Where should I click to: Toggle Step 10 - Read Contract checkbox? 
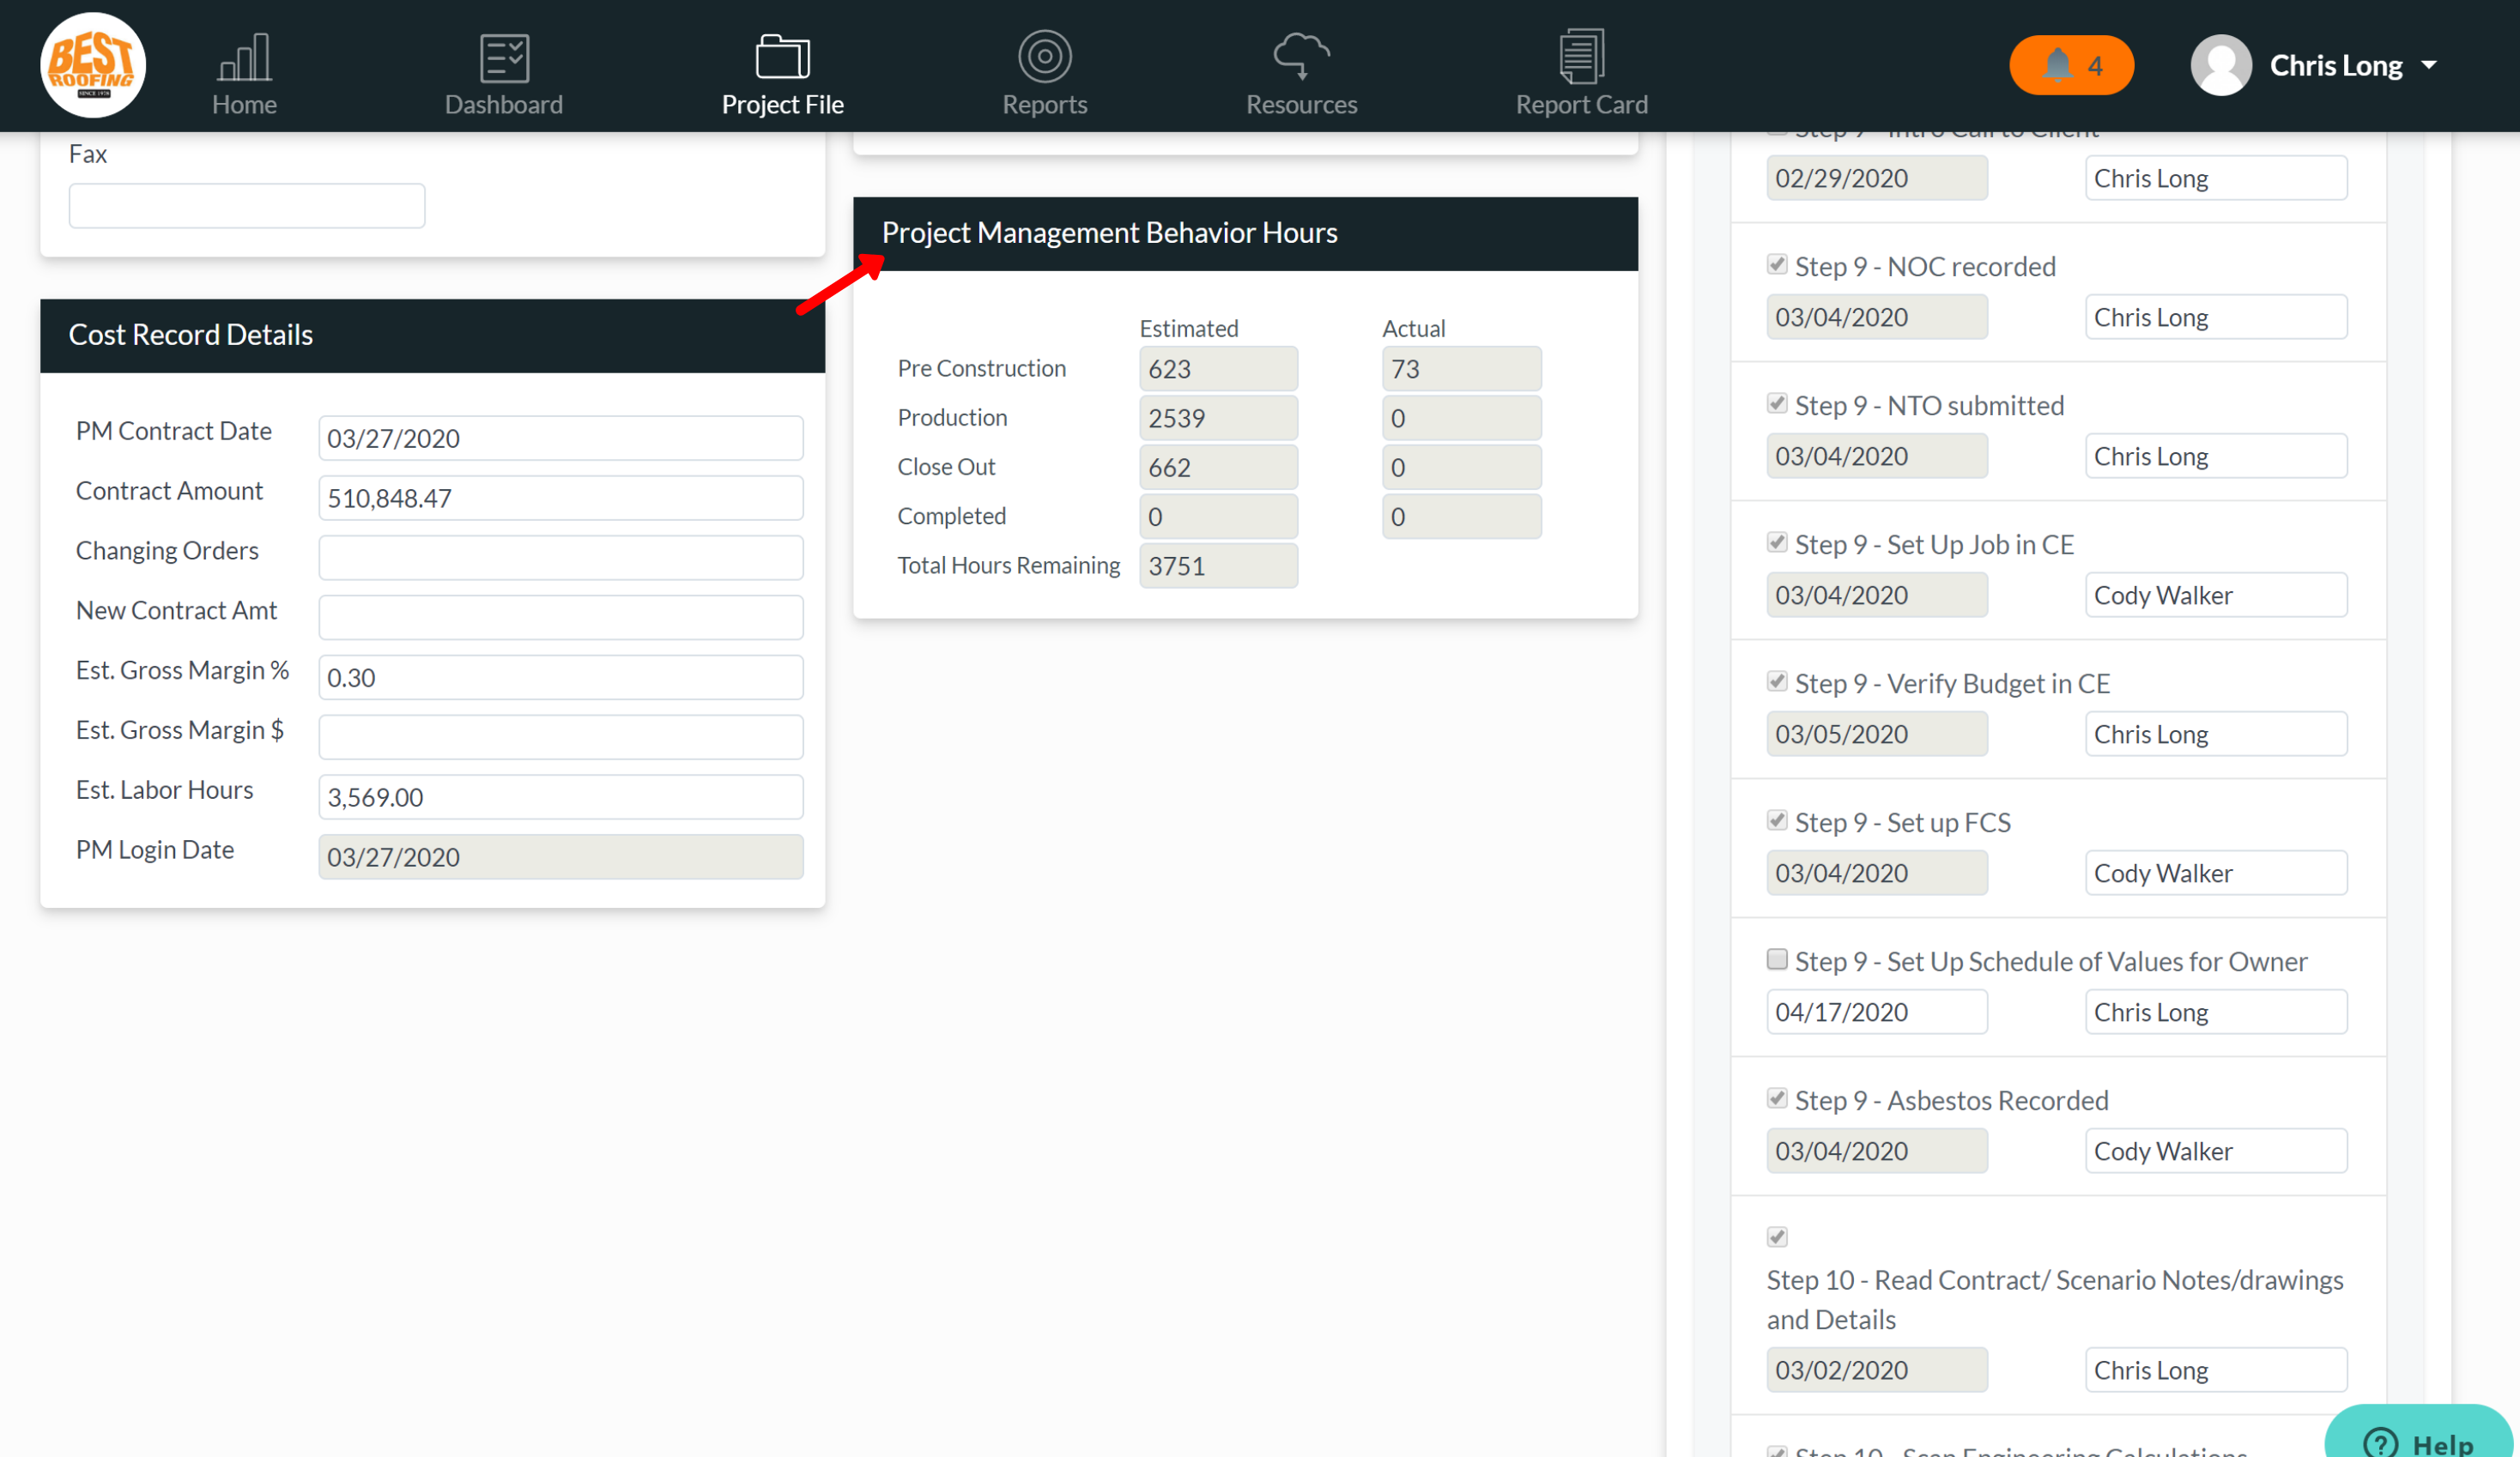(x=1776, y=1238)
